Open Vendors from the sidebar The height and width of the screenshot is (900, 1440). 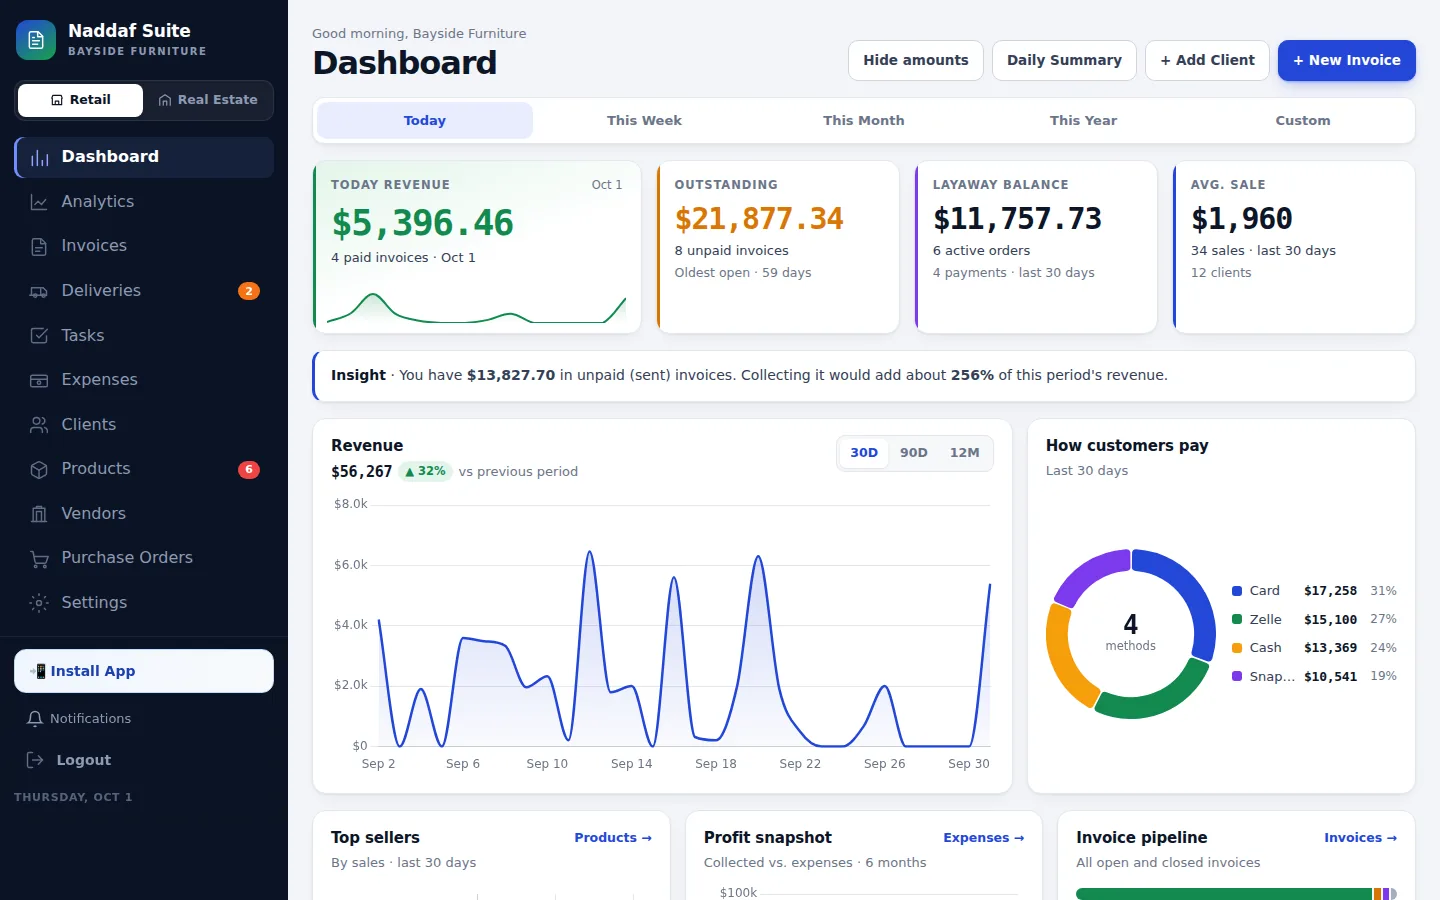click(144, 514)
